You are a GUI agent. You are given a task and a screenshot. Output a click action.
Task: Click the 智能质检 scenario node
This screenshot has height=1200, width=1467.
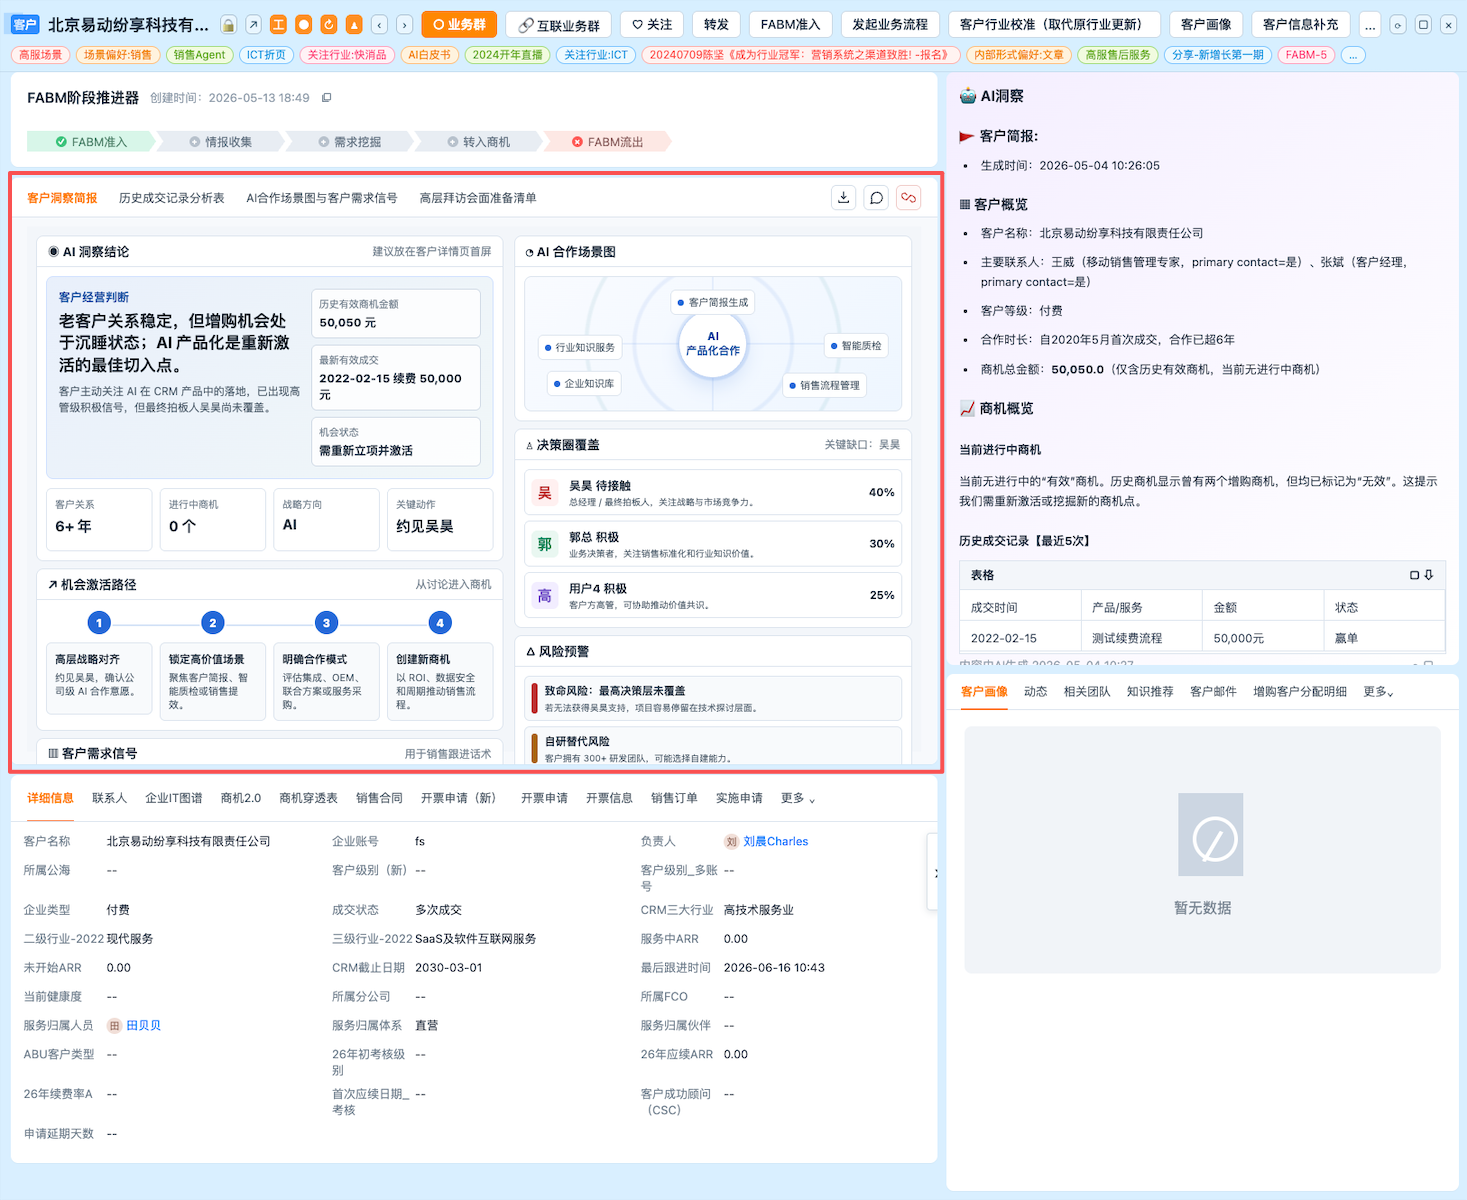[857, 346]
